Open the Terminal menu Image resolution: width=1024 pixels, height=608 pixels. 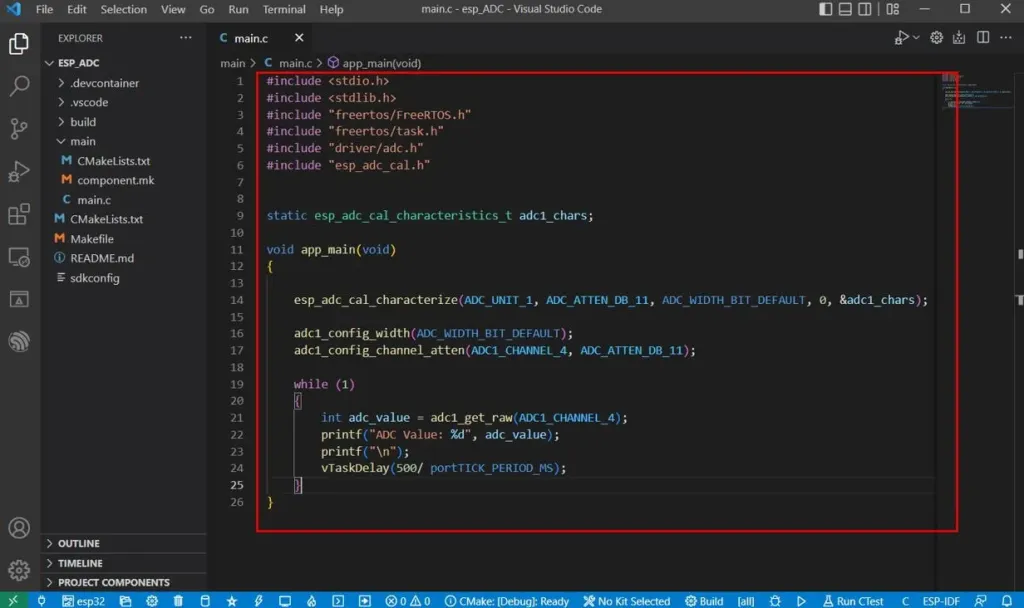pyautogui.click(x=283, y=9)
